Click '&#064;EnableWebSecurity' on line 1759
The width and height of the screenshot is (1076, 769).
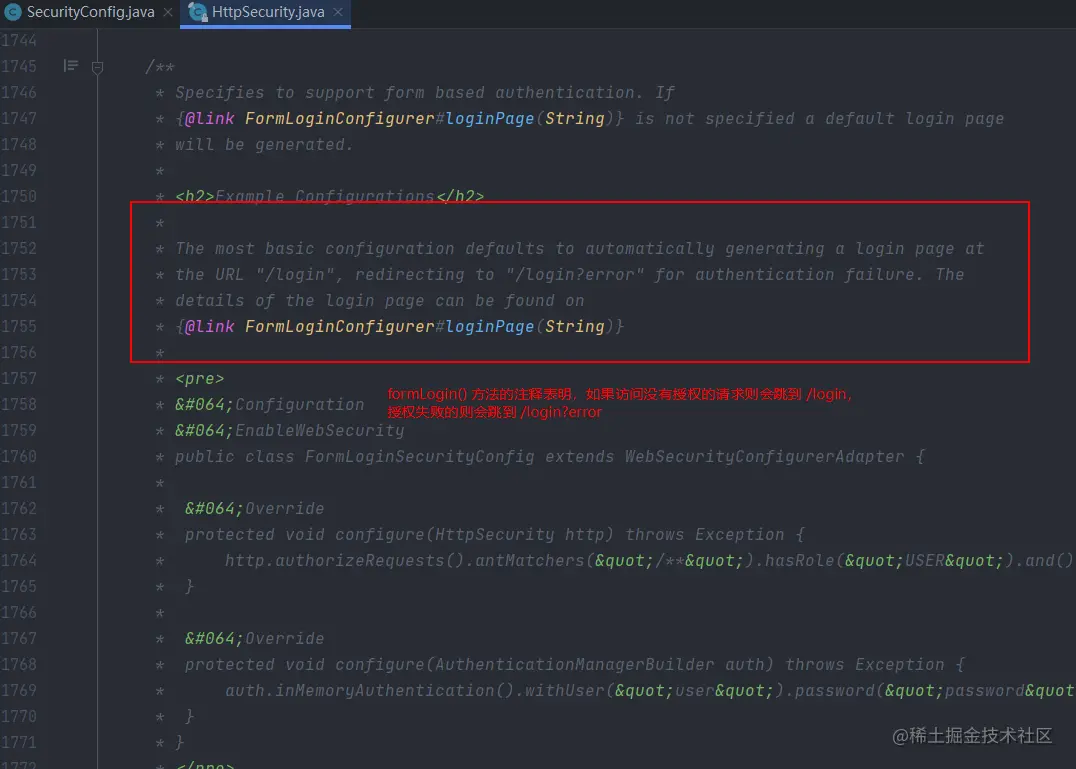click(x=290, y=431)
